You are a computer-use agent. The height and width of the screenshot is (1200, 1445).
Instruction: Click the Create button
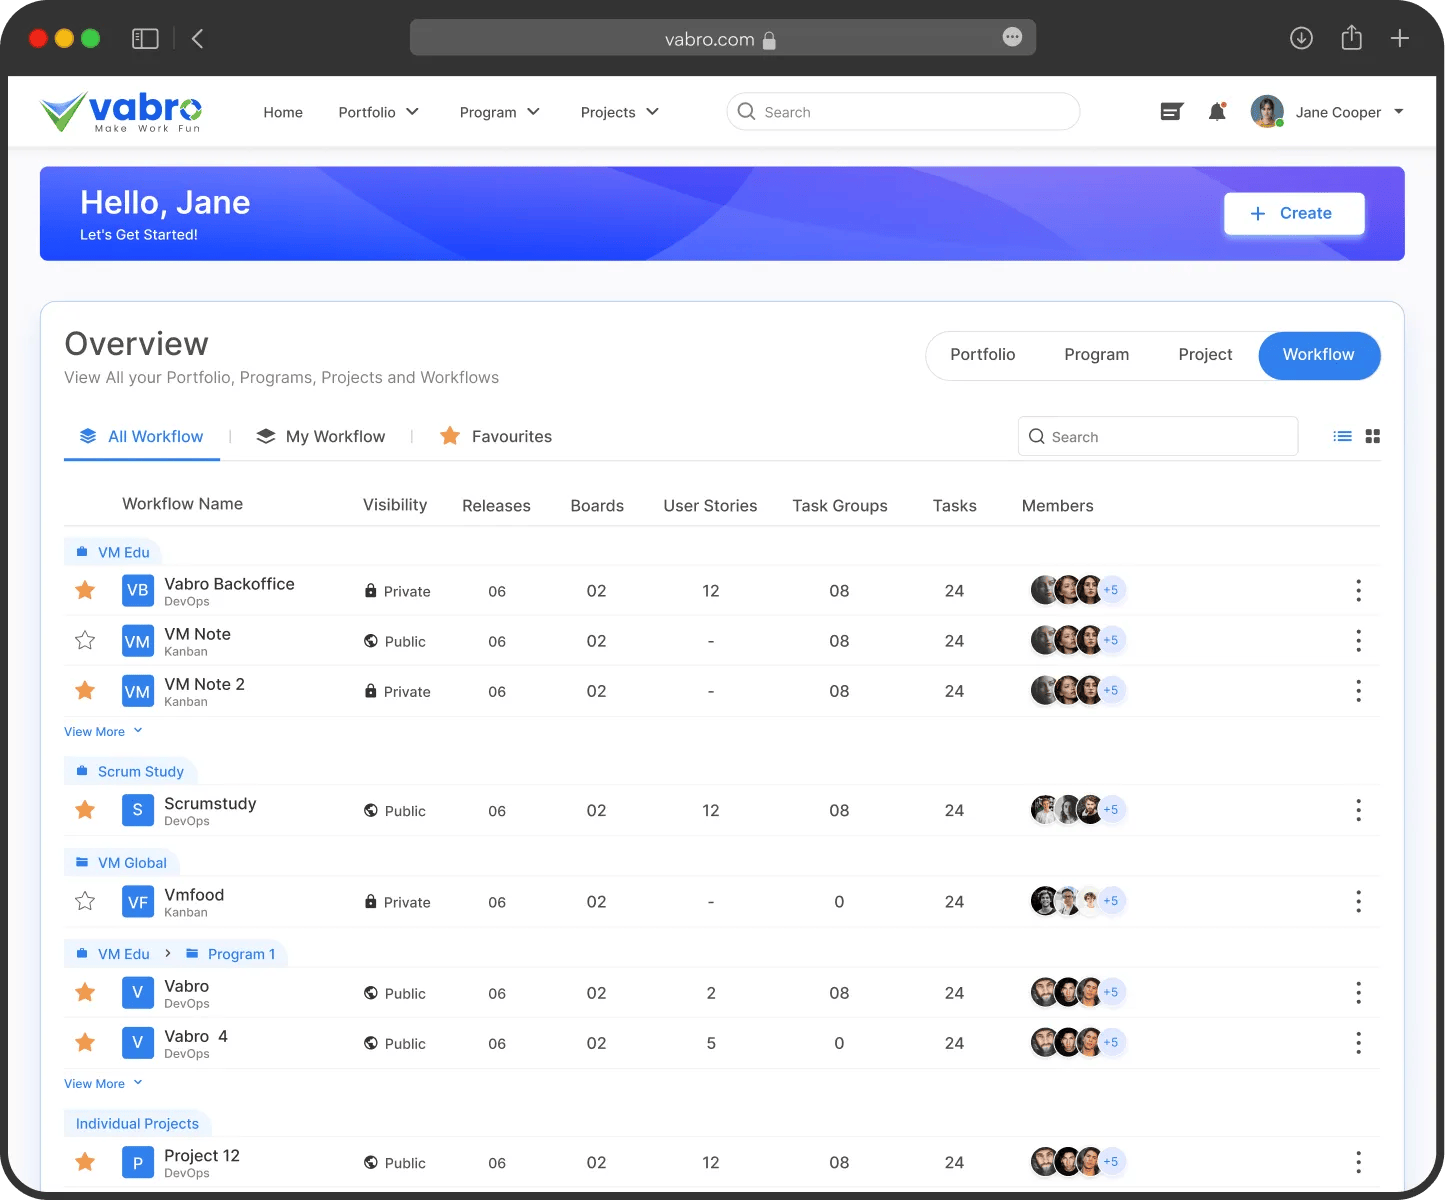1293,213
